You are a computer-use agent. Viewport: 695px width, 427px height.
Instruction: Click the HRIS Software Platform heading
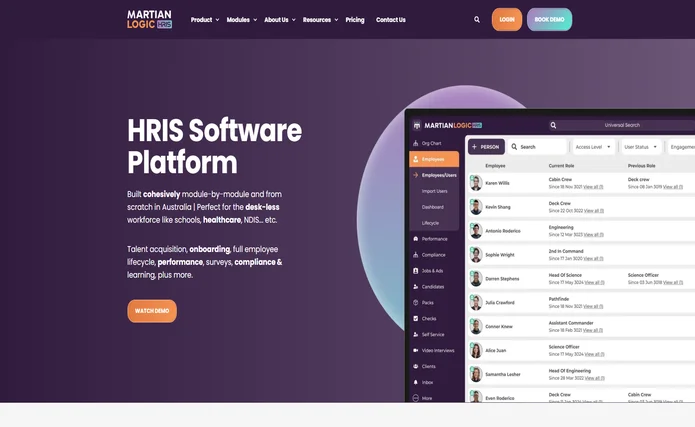(215, 146)
